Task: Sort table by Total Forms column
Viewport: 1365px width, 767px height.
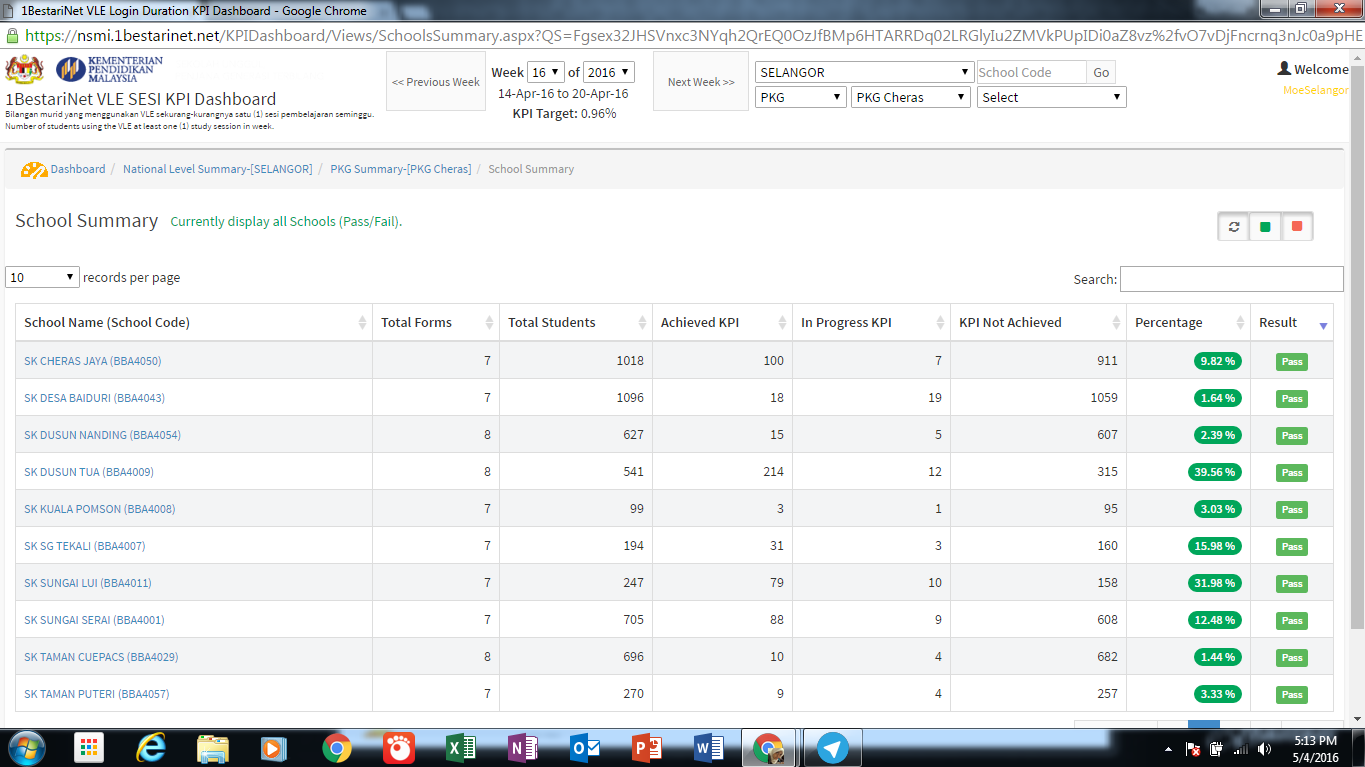Action: click(436, 322)
